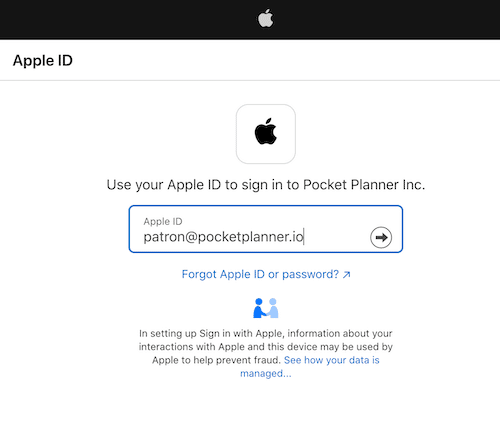
Task: Click the Pocket Planner Inc. name in heading
Action: [364, 185]
